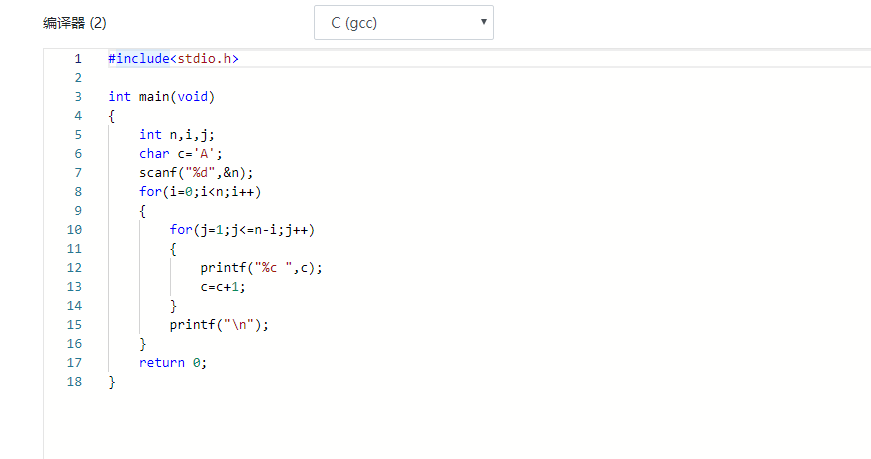Click the printf("\n"); line
871x459 pixels.
(219, 325)
